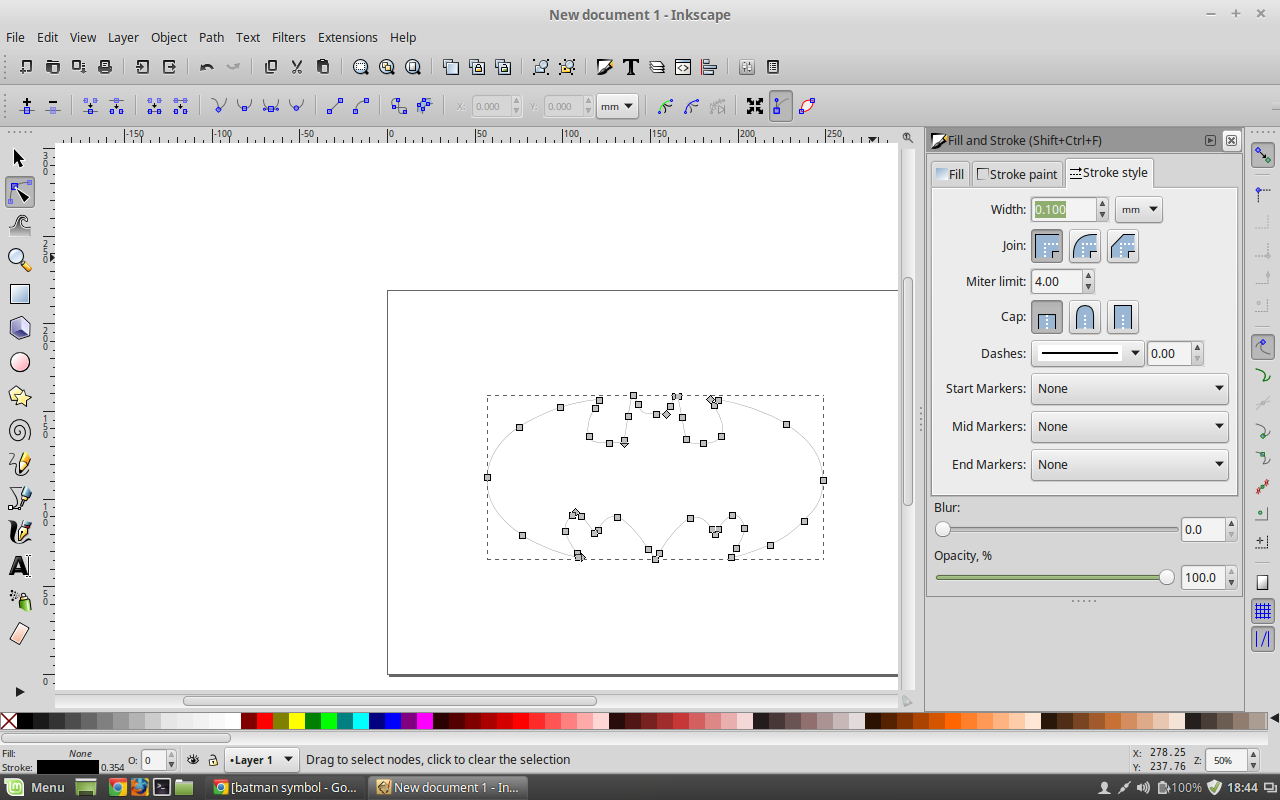Open the File menu
The image size is (1280, 800).
(x=15, y=37)
